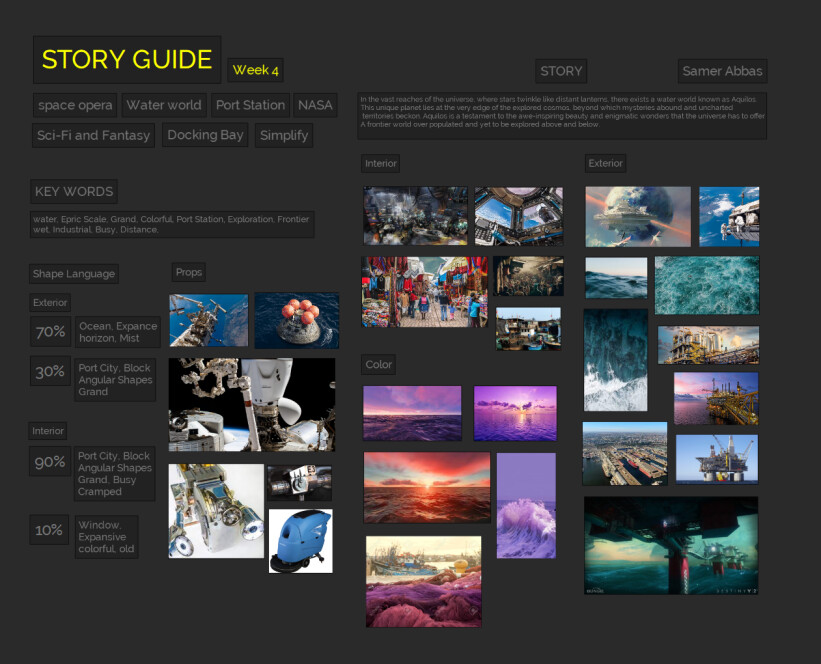Screen dimensions: 821x664
Task: Select the small dark hardware prop image
Action: click(299, 483)
